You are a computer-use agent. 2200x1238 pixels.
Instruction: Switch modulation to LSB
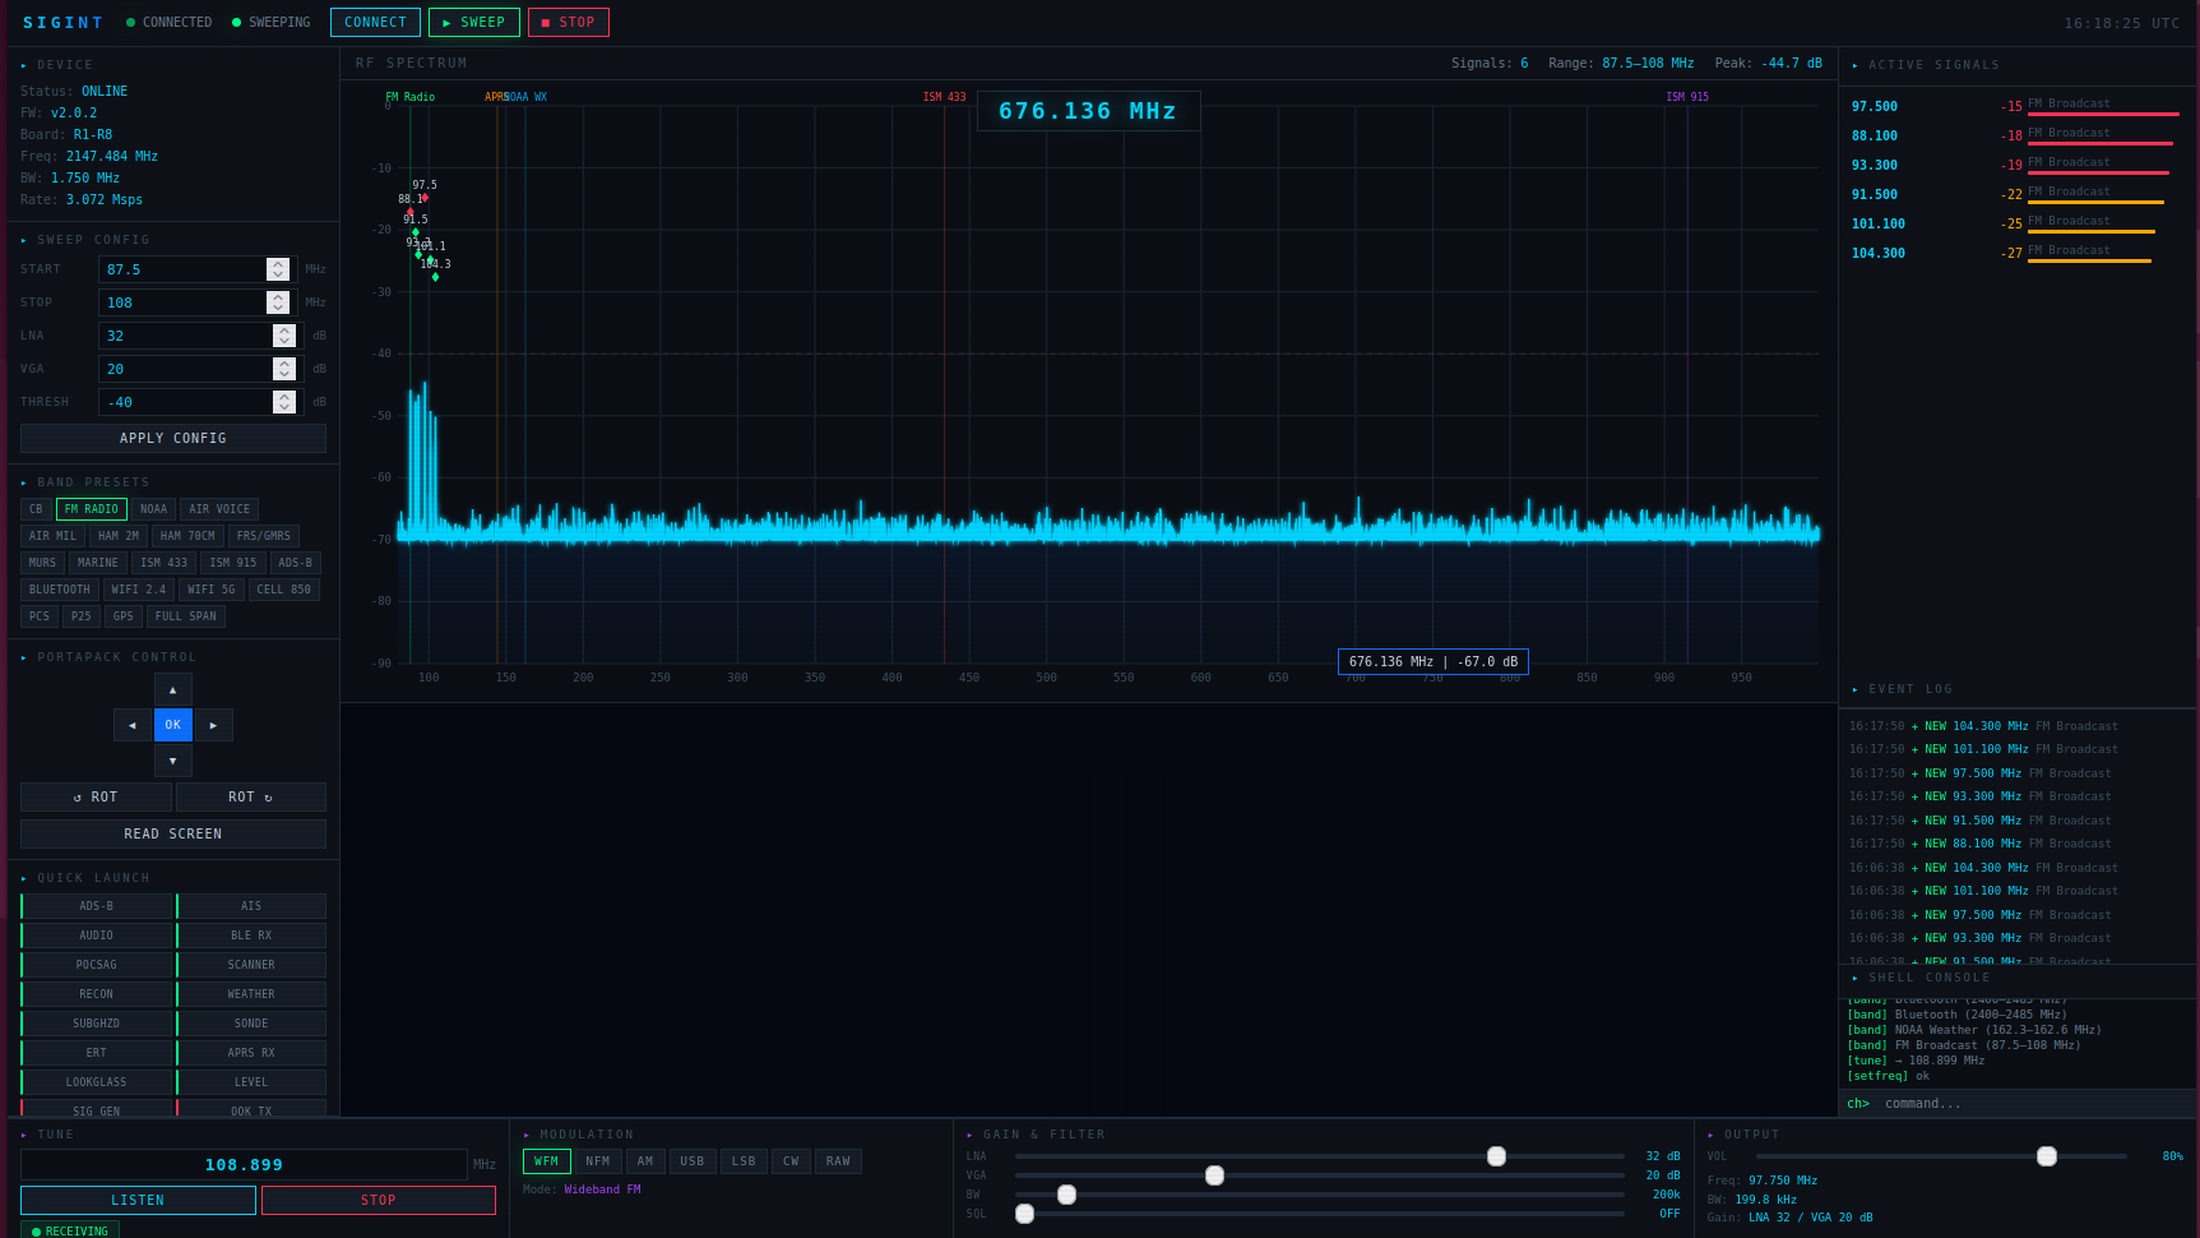tap(744, 1161)
